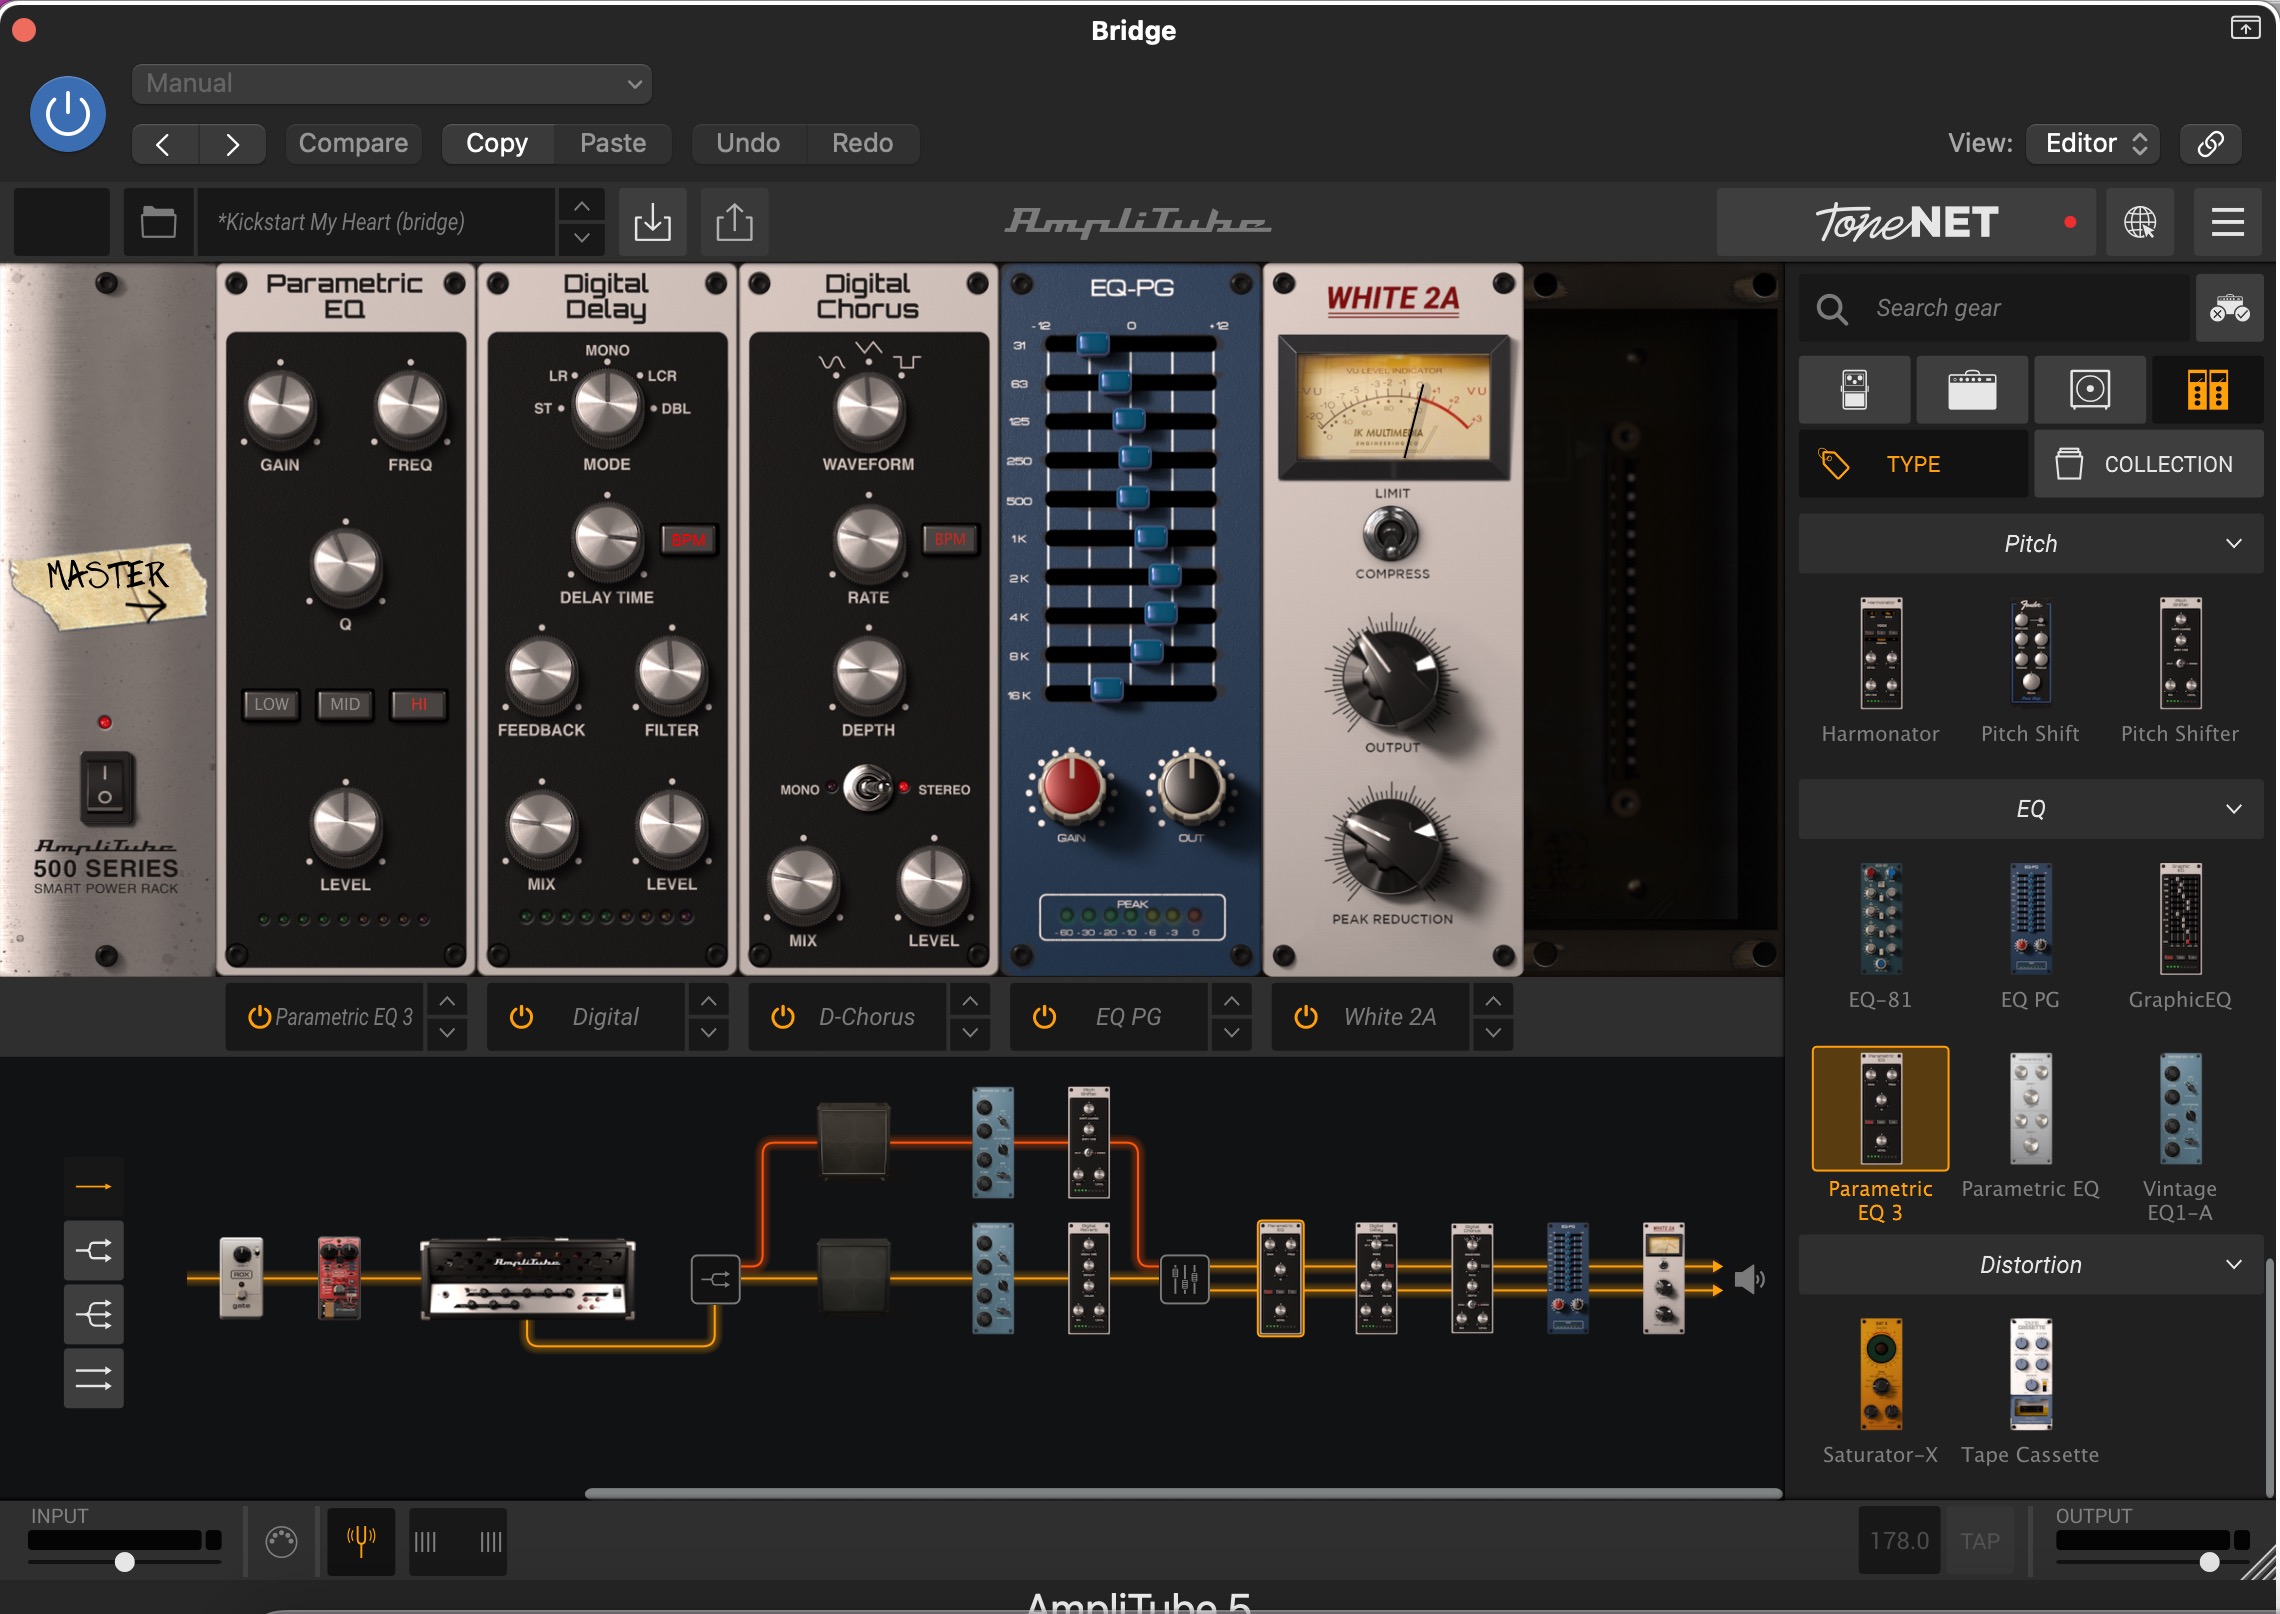Select the single serial signal routing icon
The width and height of the screenshot is (2280, 1614).
point(94,1187)
